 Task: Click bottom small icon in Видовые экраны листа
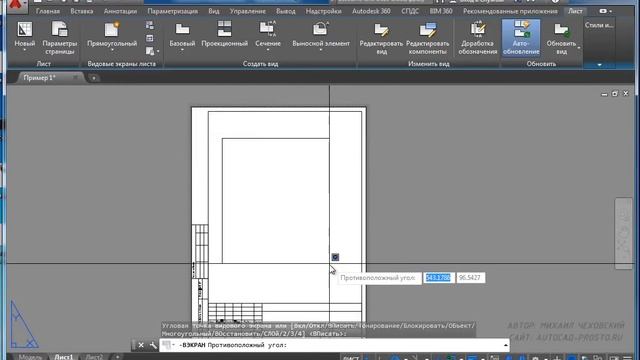(x=150, y=51)
